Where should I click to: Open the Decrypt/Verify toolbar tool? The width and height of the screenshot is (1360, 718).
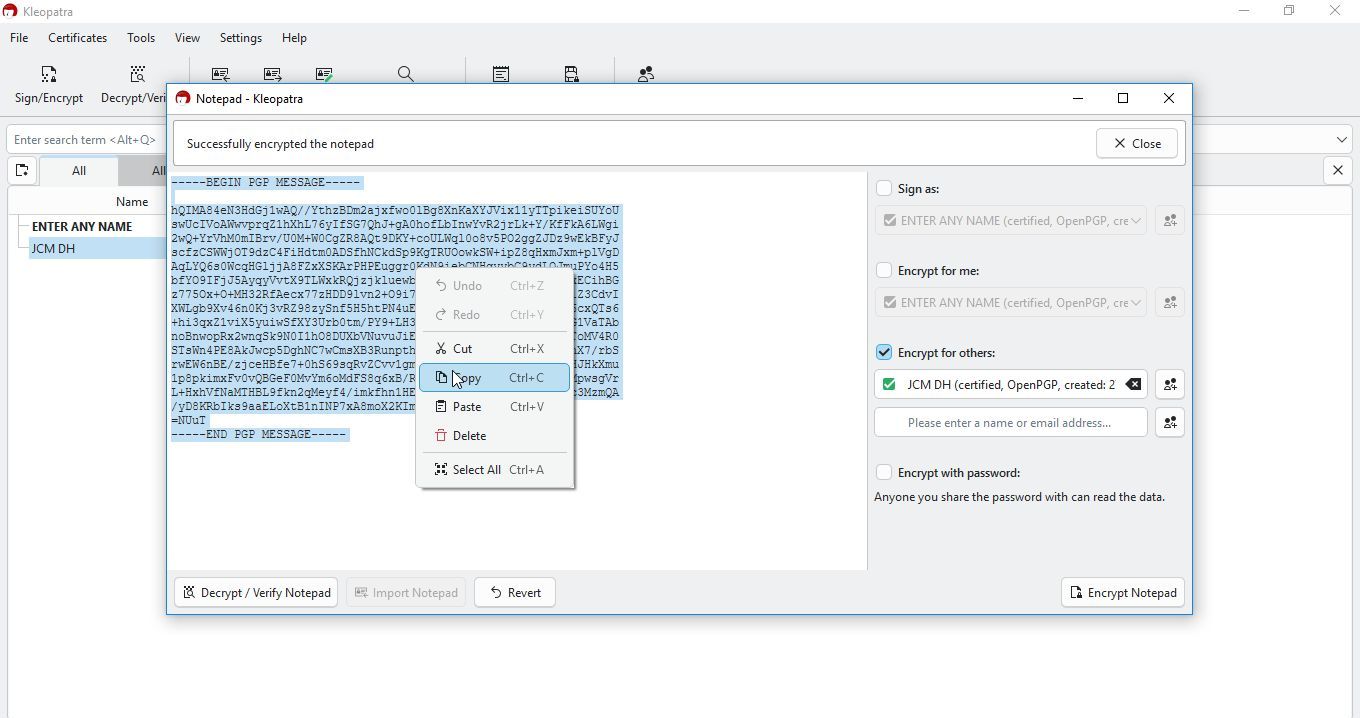coord(133,85)
